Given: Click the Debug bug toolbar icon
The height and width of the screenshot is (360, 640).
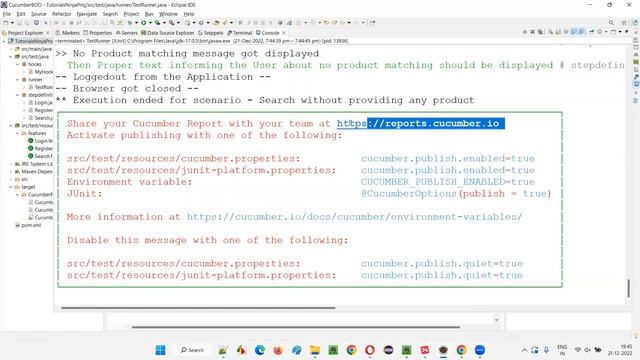Looking at the screenshot, I should pyautogui.click(x=129, y=23).
